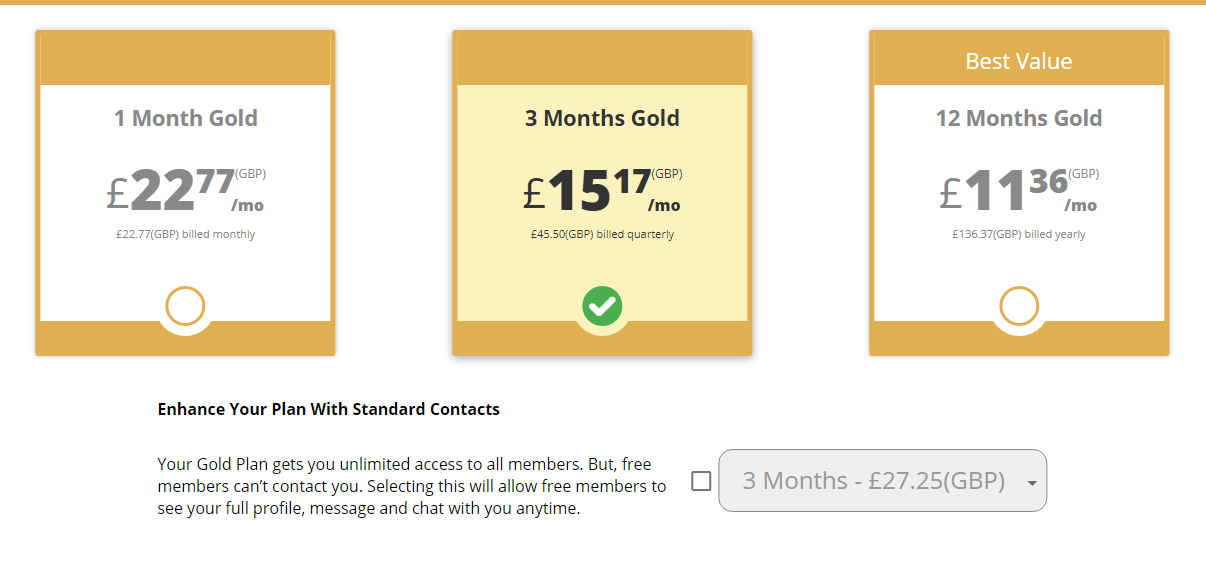Click the £22.77 per month price

pyautogui.click(x=185, y=188)
